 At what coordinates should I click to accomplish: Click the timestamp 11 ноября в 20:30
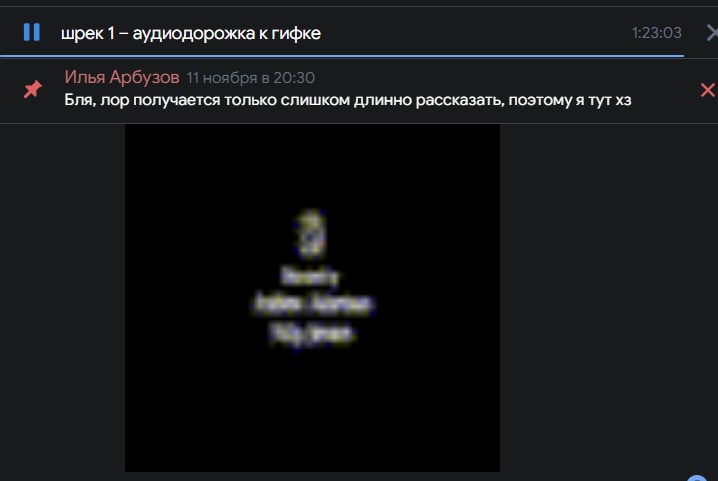(250, 78)
